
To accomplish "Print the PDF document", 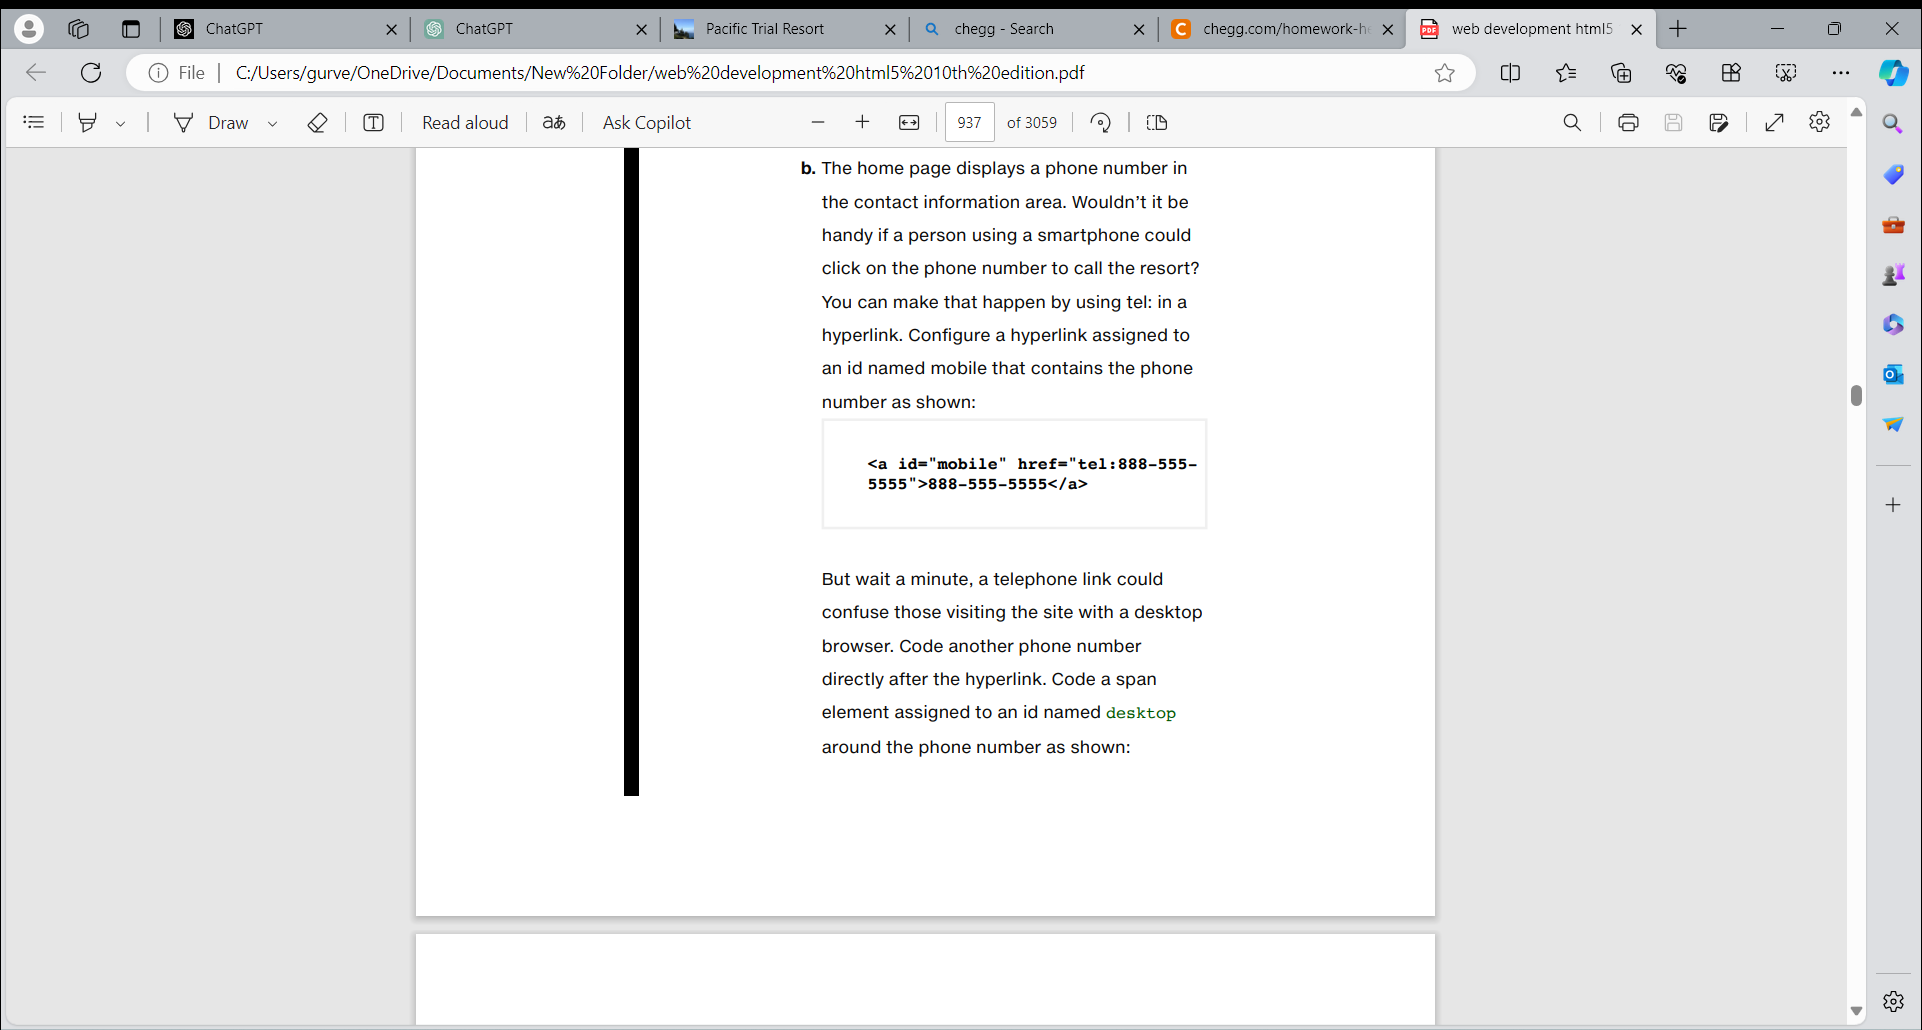I will pyautogui.click(x=1629, y=122).
